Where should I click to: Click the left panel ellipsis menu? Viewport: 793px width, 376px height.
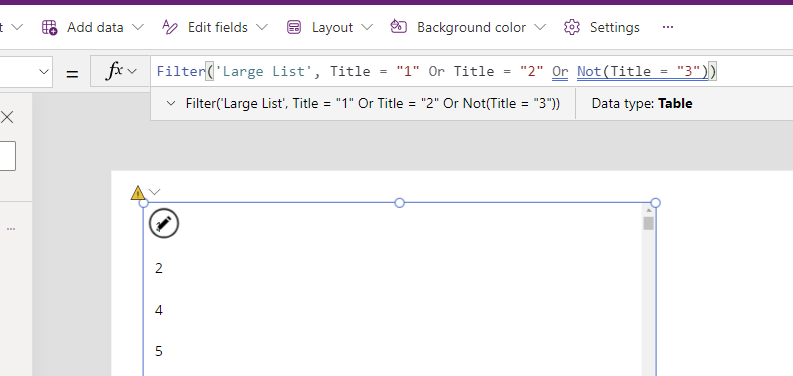11,229
